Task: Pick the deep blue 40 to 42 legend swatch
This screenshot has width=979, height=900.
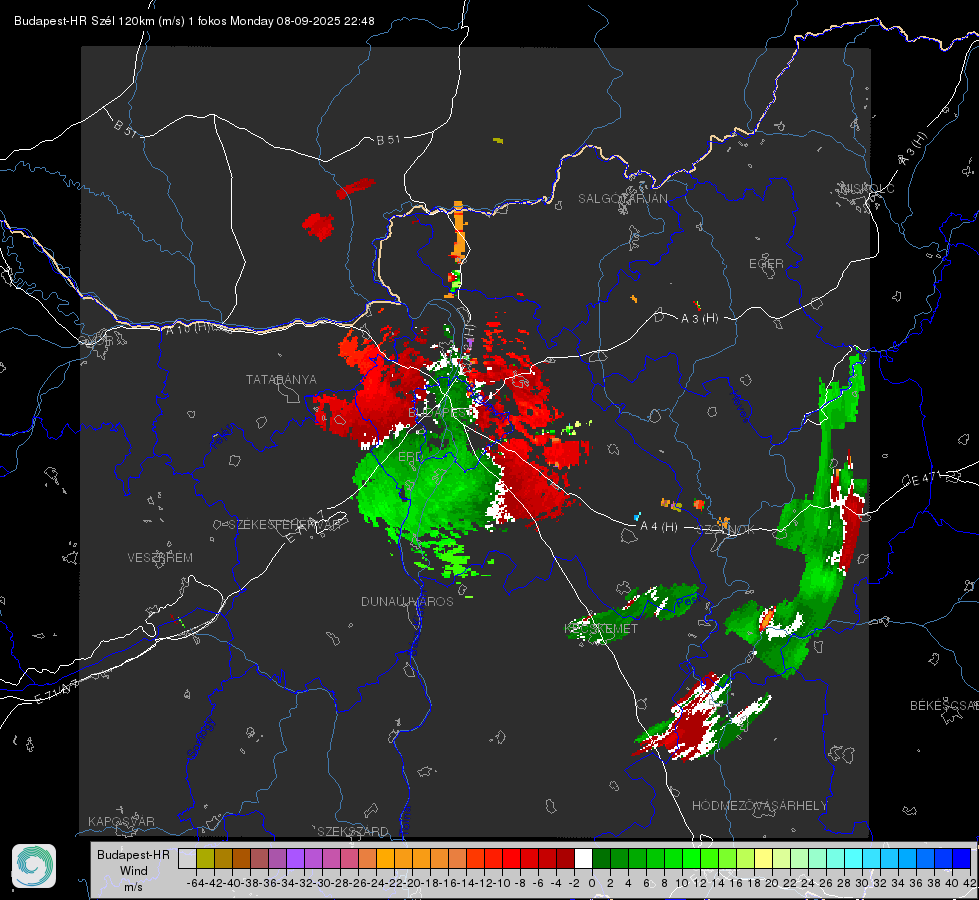Action: tap(962, 859)
